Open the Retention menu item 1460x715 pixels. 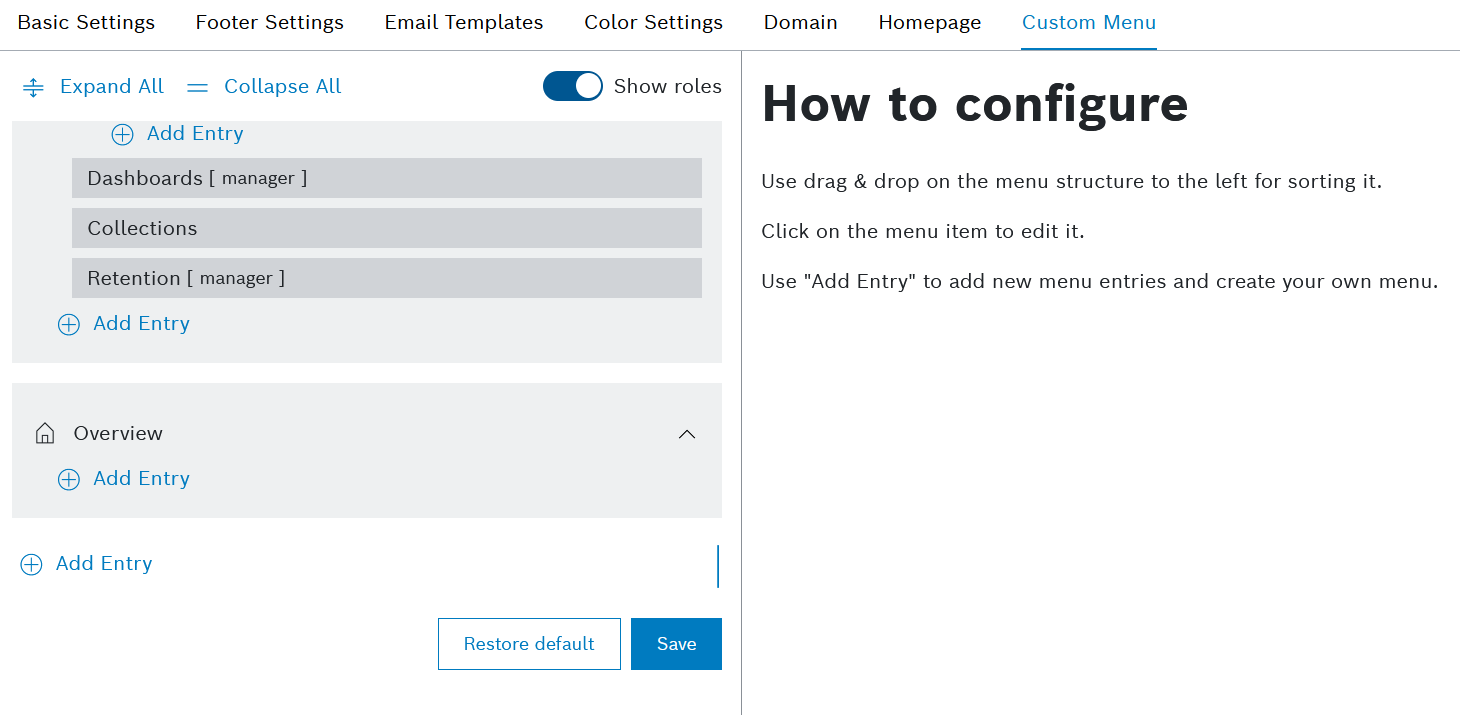pyautogui.click(x=386, y=278)
